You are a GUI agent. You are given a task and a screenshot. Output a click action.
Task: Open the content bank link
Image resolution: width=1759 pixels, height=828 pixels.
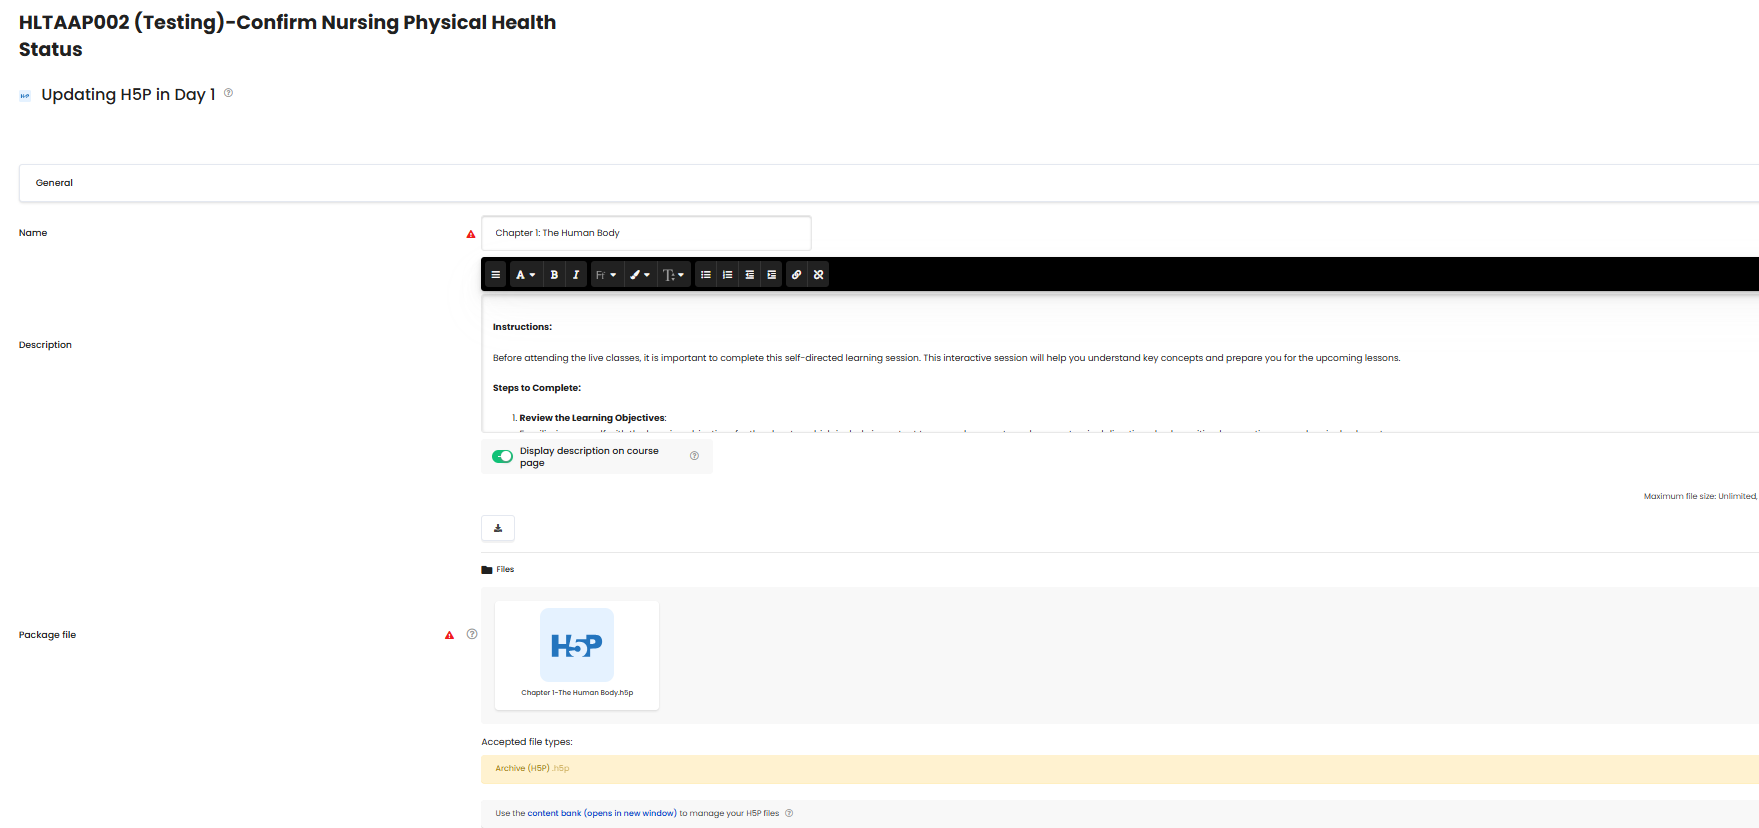[602, 814]
